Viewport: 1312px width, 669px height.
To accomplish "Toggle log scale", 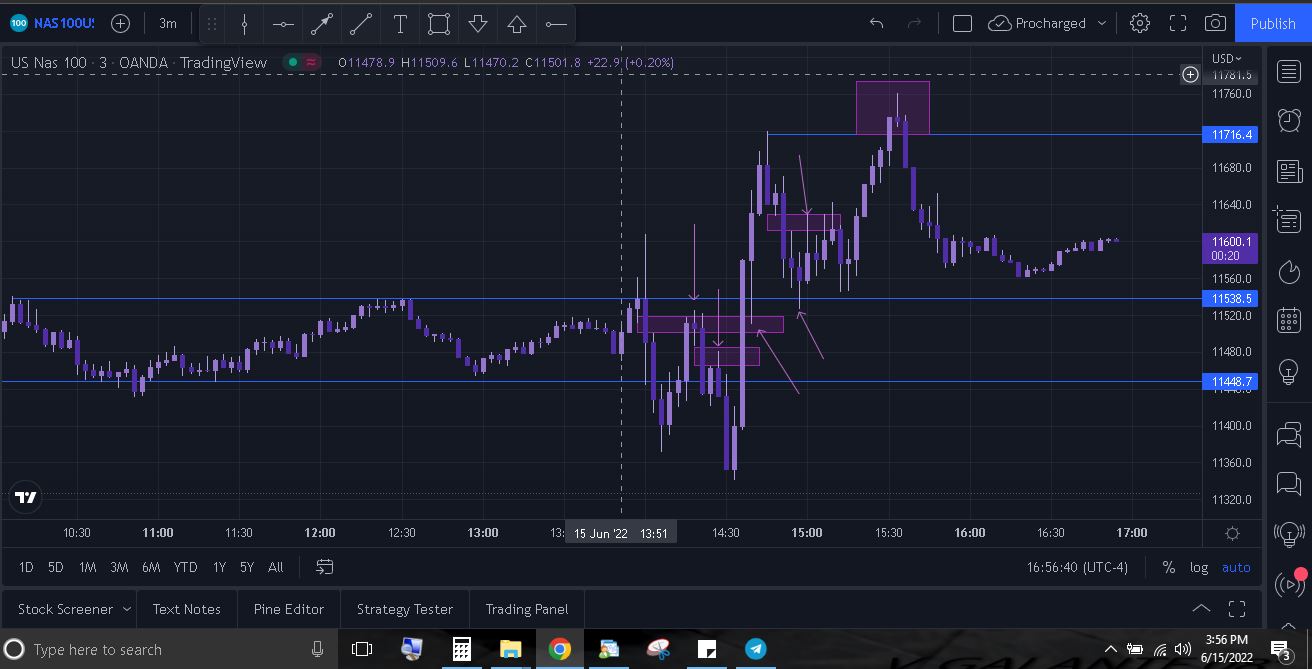I will [1199, 567].
